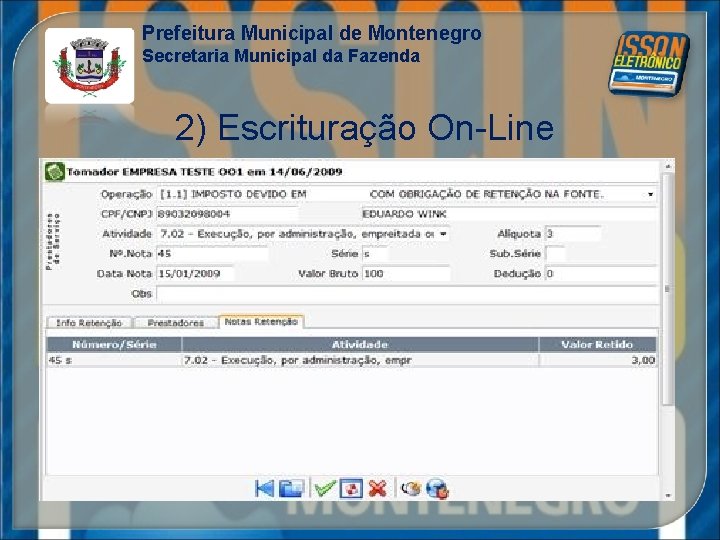Select the Notas Retenção tab
Screen dimensions: 720x540
261,321
